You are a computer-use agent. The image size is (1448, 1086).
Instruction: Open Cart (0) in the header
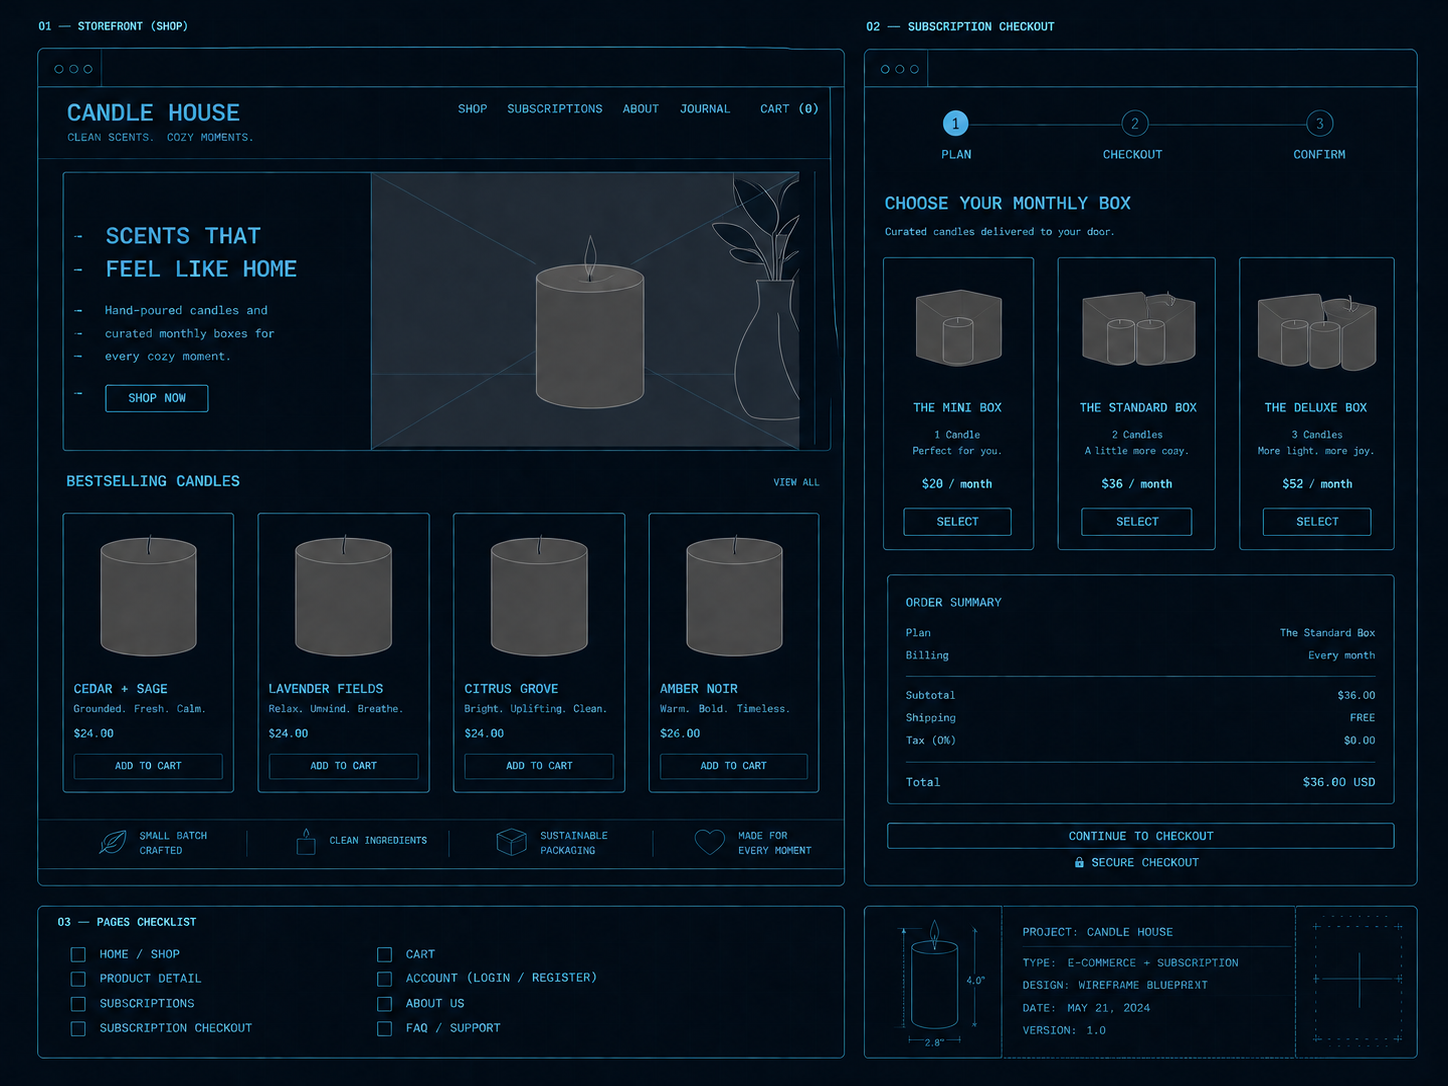coord(789,109)
